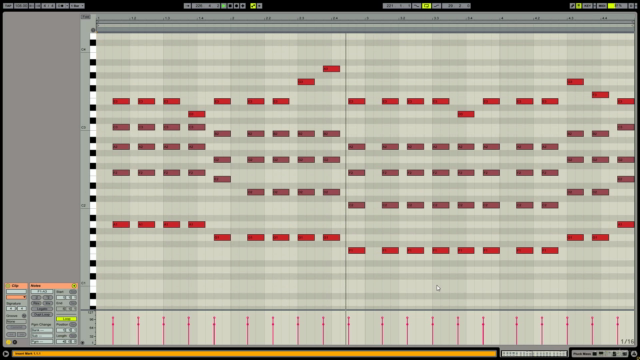The height and width of the screenshot is (360, 640).
Task: Click the overdub plus button
Action: 243,6
